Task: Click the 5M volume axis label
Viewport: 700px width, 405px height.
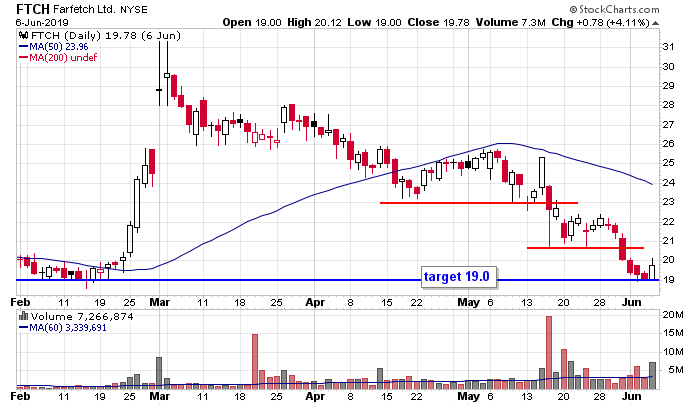Action: (676, 370)
